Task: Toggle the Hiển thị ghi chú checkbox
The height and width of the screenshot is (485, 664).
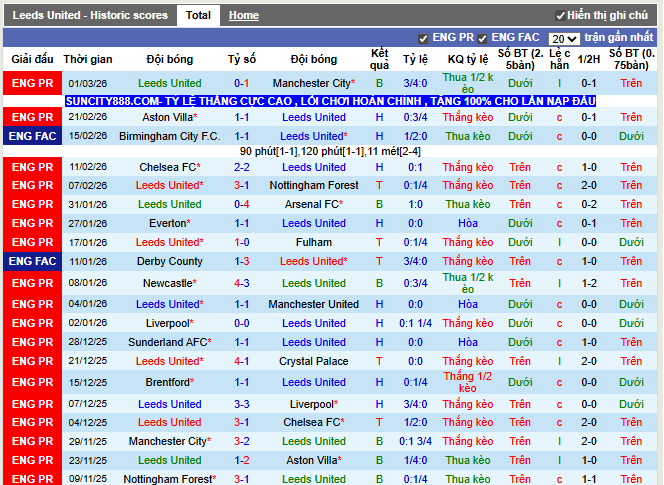Action: coord(560,16)
